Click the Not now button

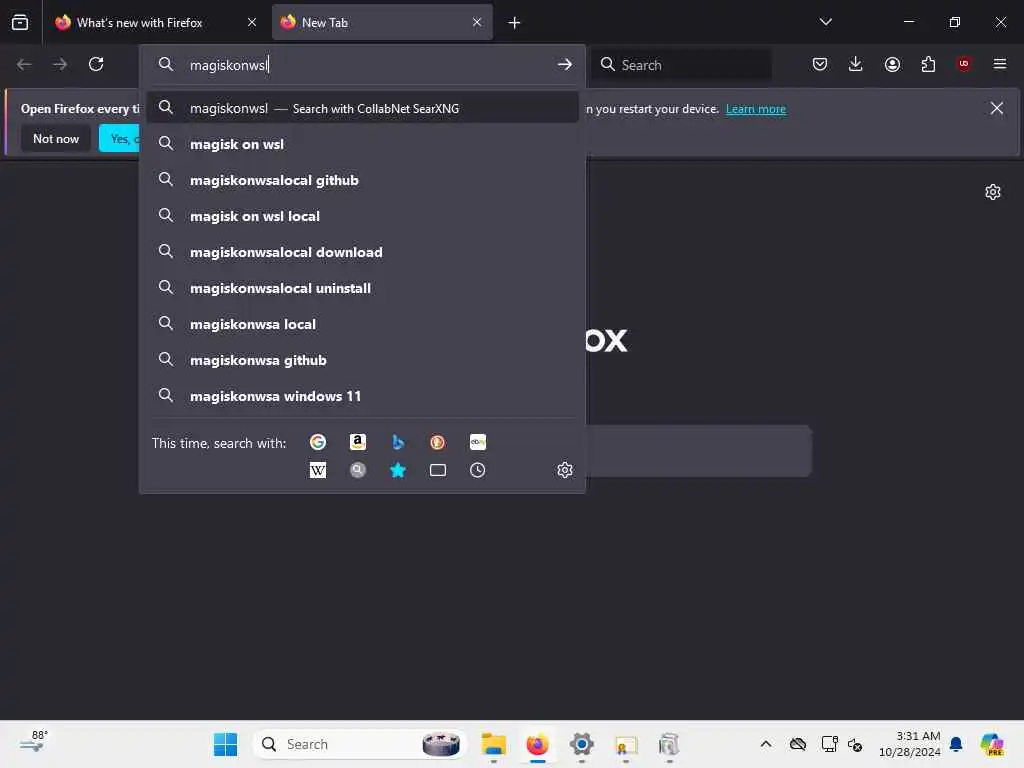click(x=56, y=138)
